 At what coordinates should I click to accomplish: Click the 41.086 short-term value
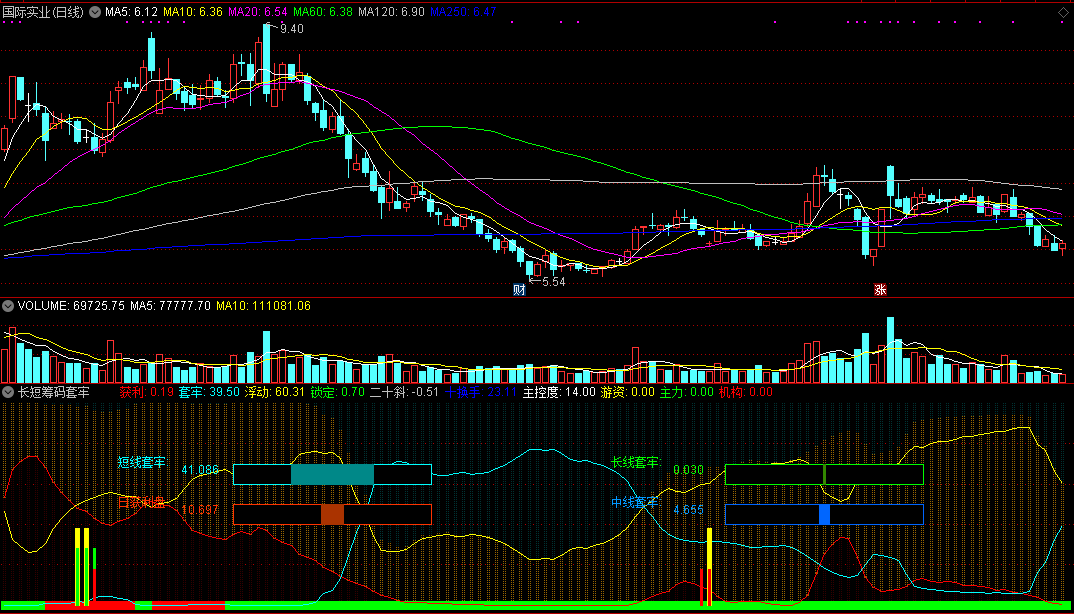coord(200,469)
